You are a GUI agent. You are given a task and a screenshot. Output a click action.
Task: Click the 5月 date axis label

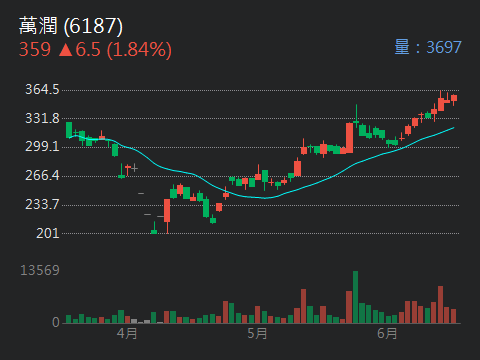(257, 333)
